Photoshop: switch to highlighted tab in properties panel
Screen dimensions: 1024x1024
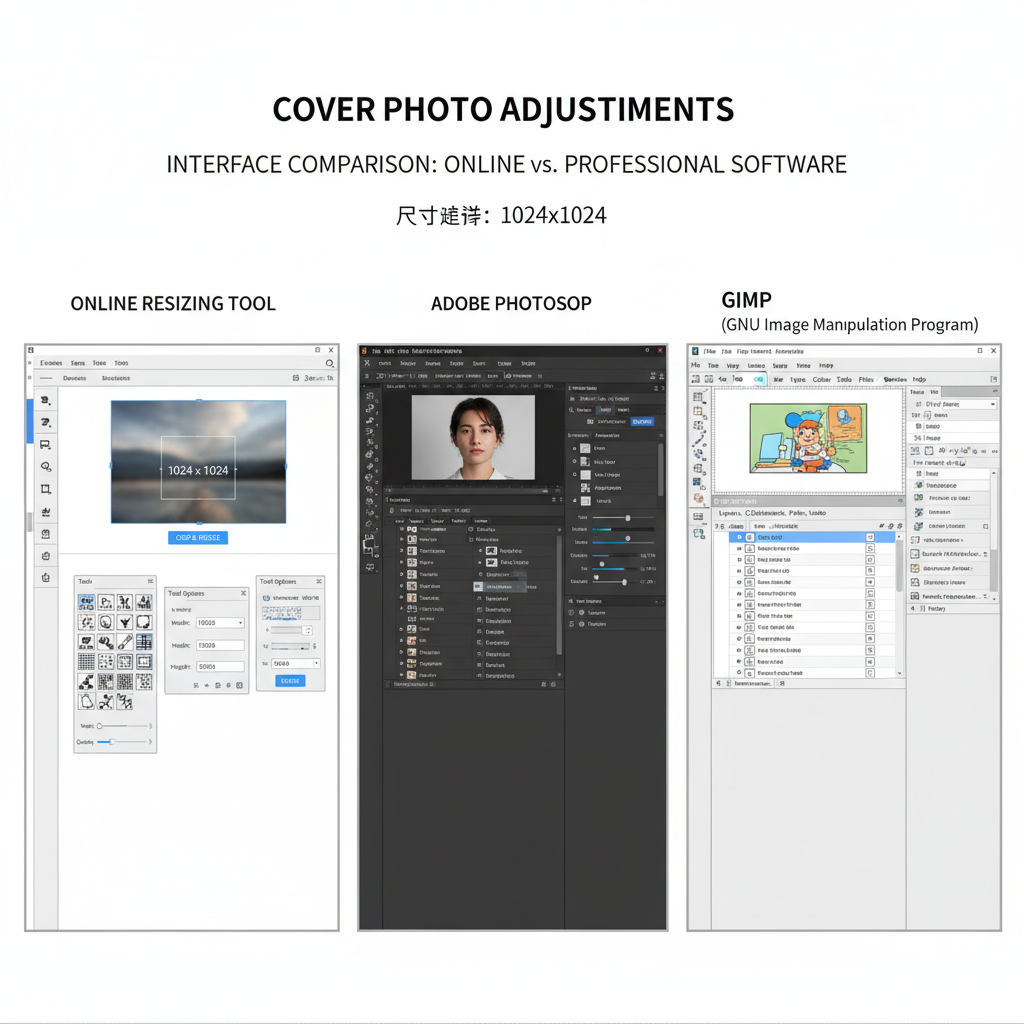coord(606,410)
